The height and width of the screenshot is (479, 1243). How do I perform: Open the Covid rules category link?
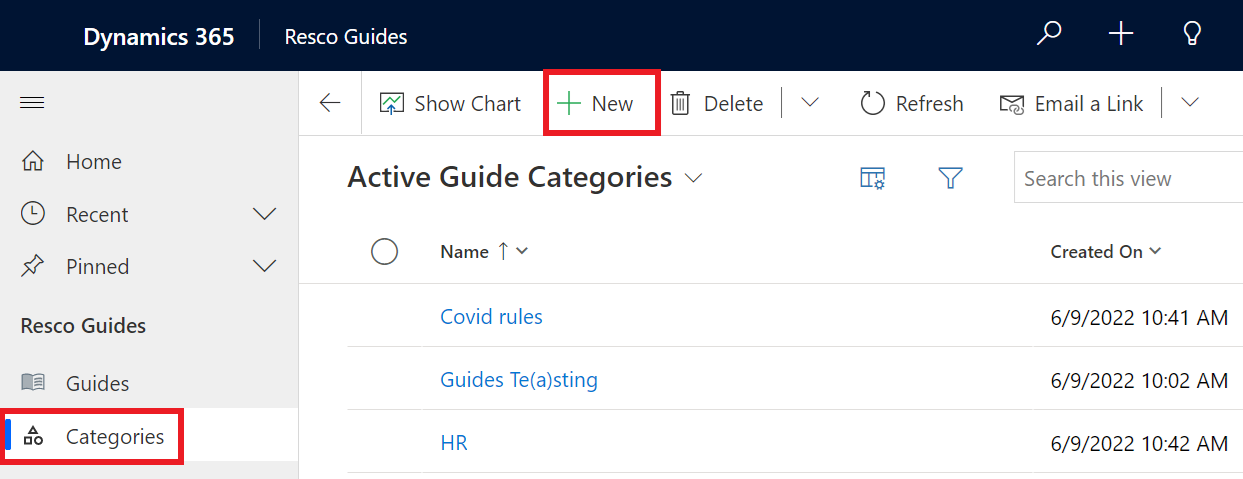(491, 317)
